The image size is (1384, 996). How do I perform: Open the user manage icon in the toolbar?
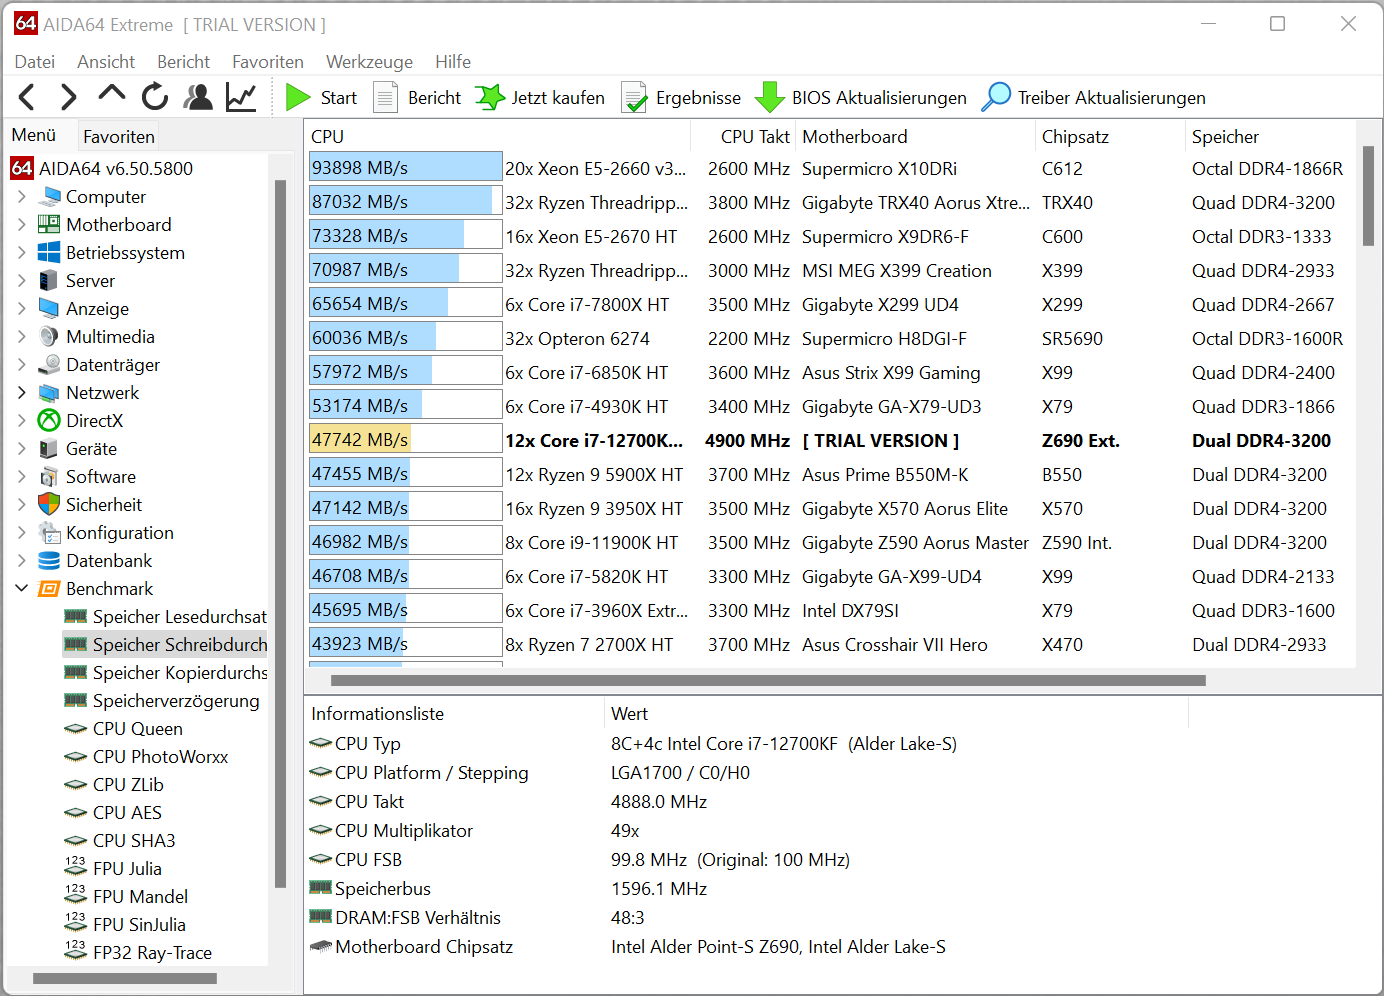tap(199, 97)
